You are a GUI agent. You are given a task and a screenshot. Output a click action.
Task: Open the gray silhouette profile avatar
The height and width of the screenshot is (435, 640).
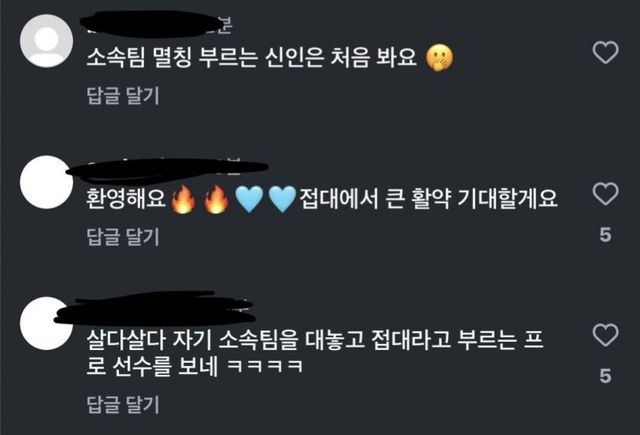pyautogui.click(x=47, y=40)
